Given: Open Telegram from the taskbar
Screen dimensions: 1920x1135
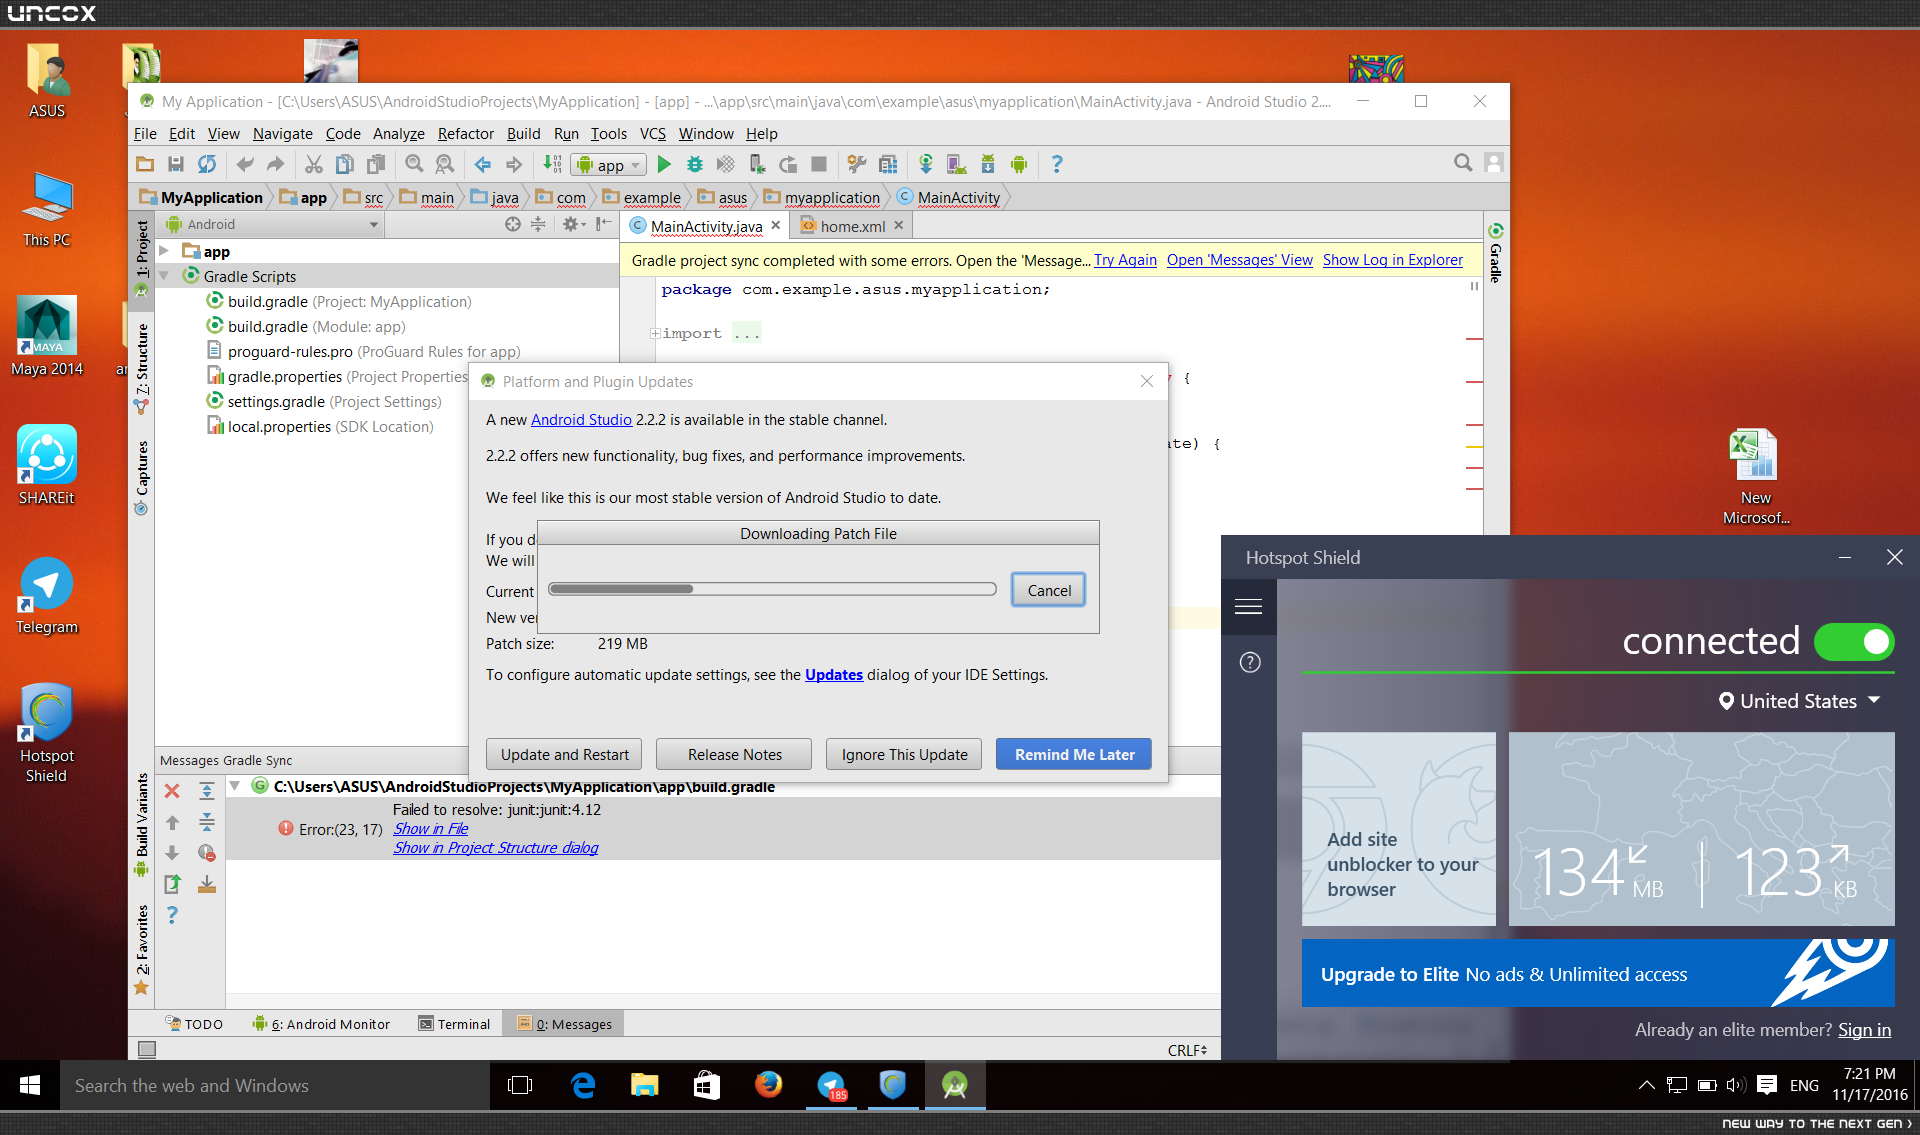Looking at the screenshot, I should [831, 1085].
